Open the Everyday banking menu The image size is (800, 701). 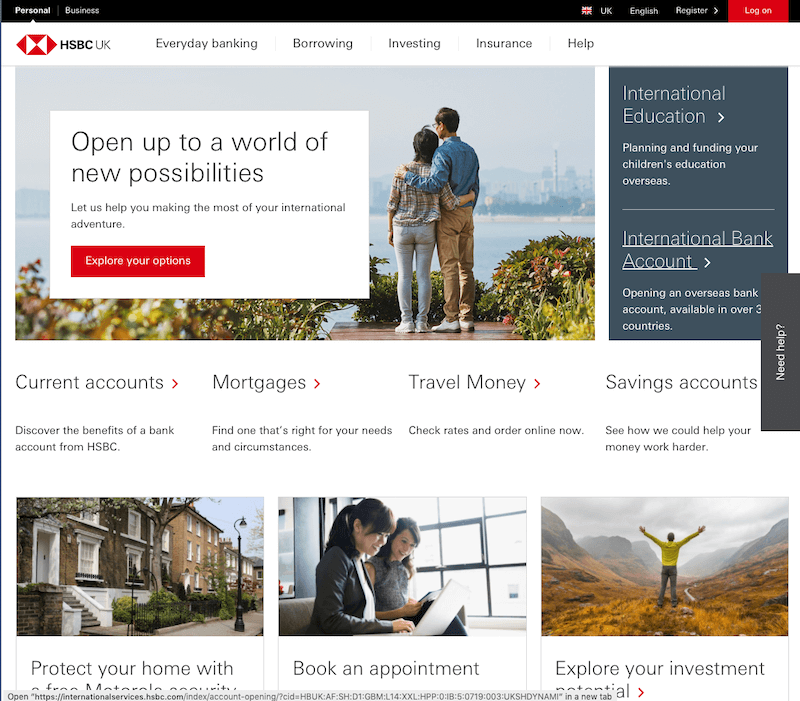coord(207,43)
